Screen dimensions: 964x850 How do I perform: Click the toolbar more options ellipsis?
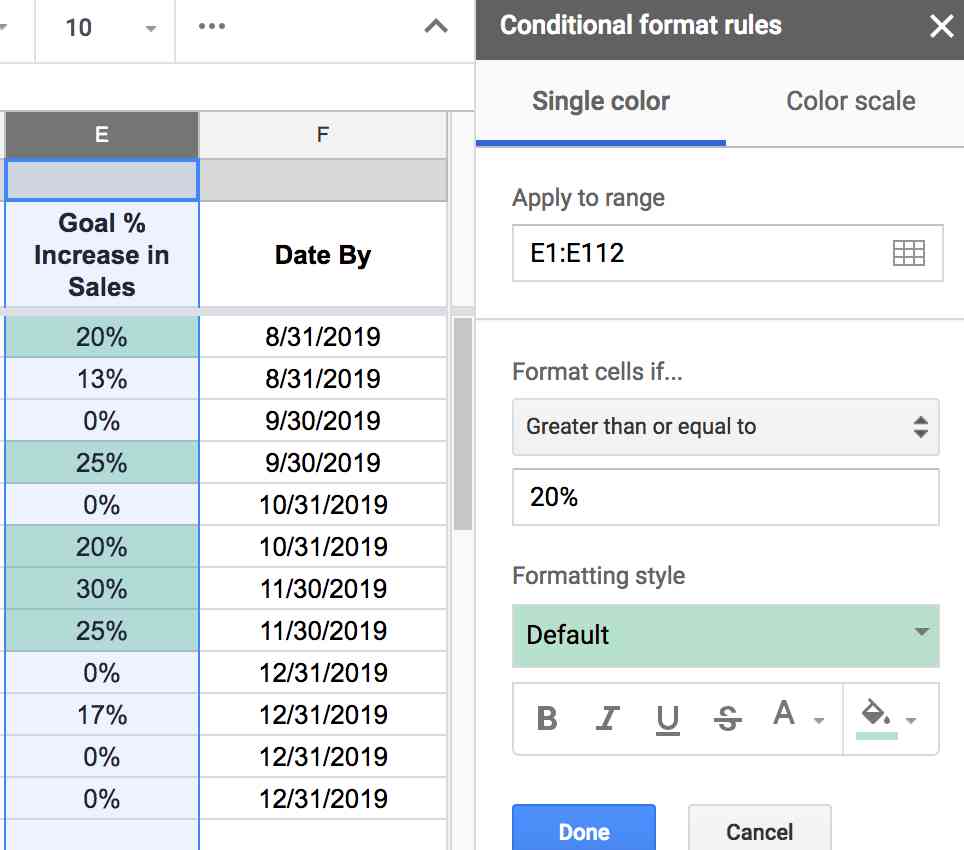point(211,27)
